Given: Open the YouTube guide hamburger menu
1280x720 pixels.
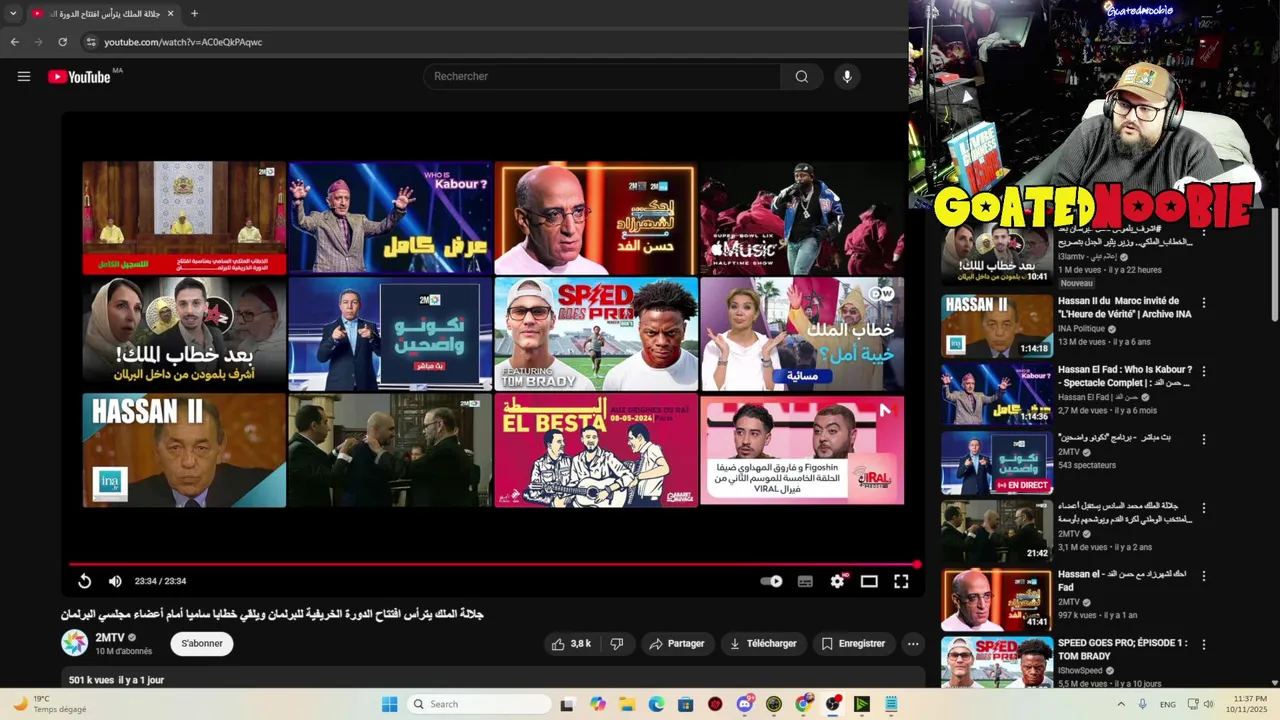Looking at the screenshot, I should pos(24,76).
